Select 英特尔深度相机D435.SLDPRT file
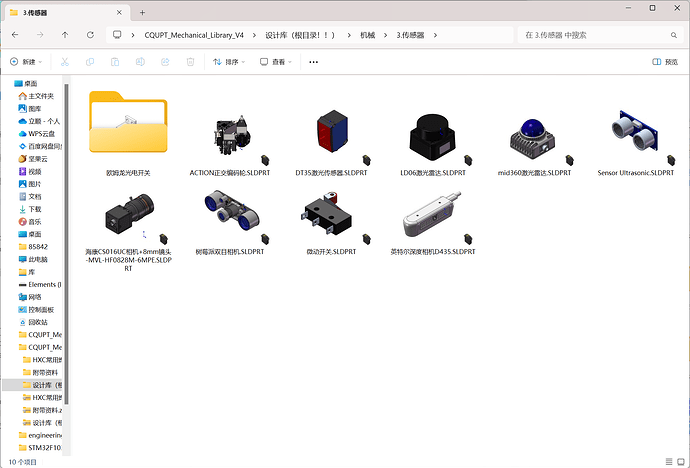 coord(433,222)
